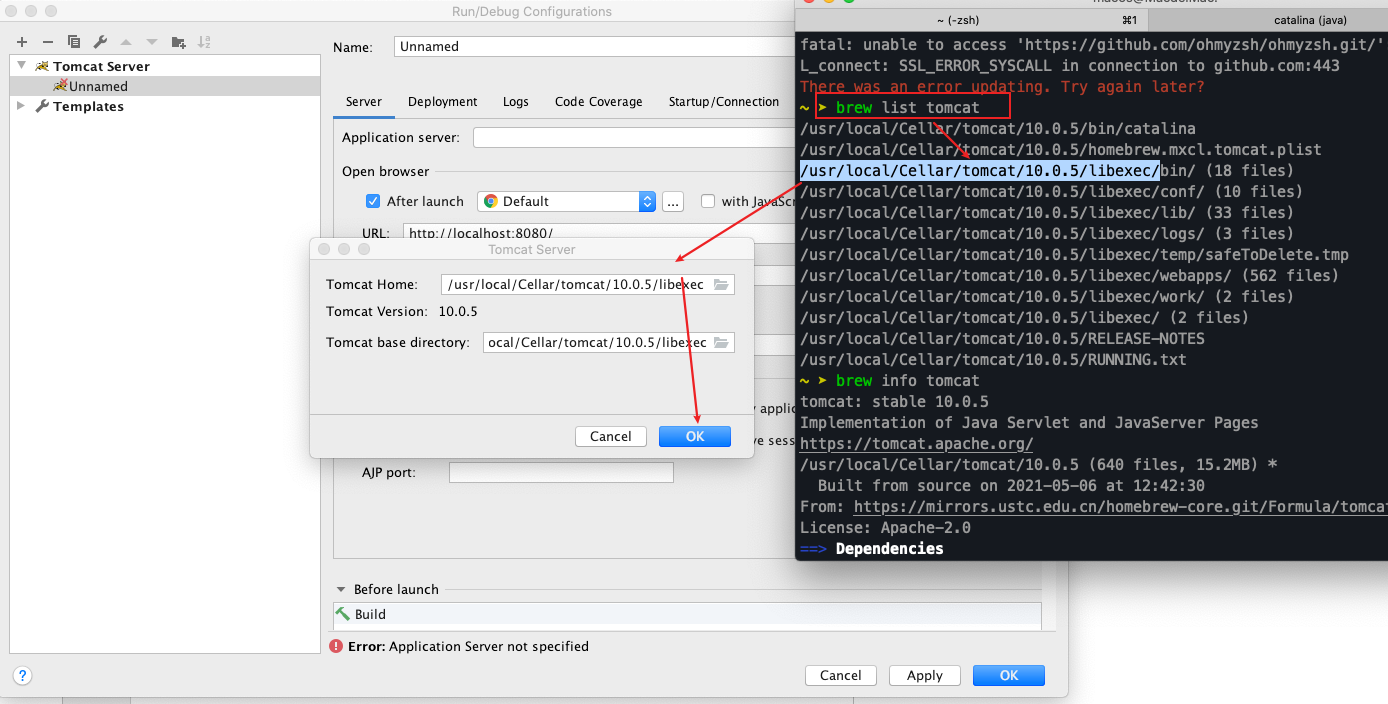
Task: Click the Chrome icon in browser dropdown
Action: [491, 201]
